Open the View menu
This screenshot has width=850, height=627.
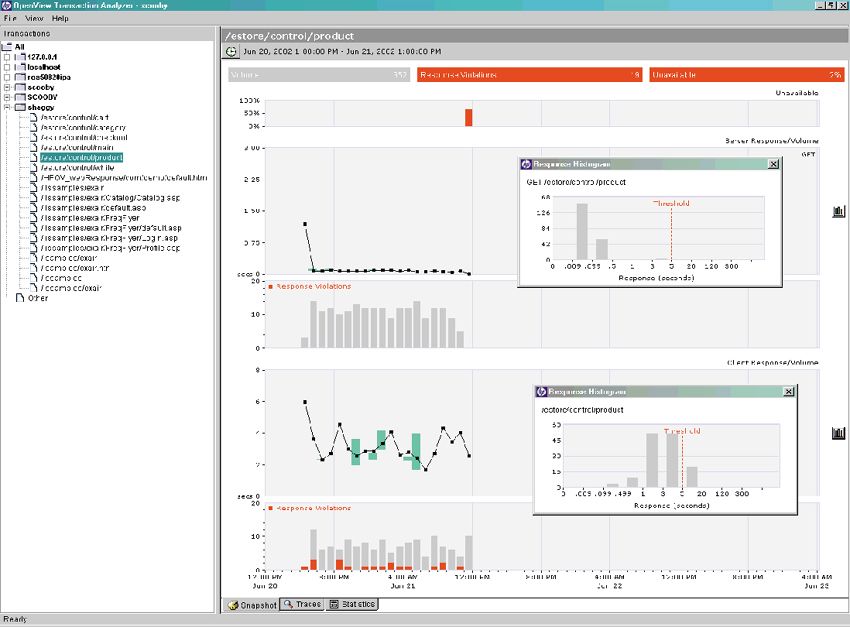pos(34,18)
